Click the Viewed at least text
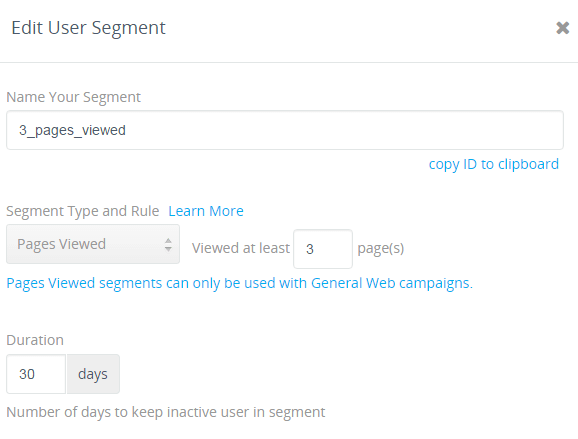Image resolution: width=578 pixels, height=439 pixels. (x=241, y=248)
